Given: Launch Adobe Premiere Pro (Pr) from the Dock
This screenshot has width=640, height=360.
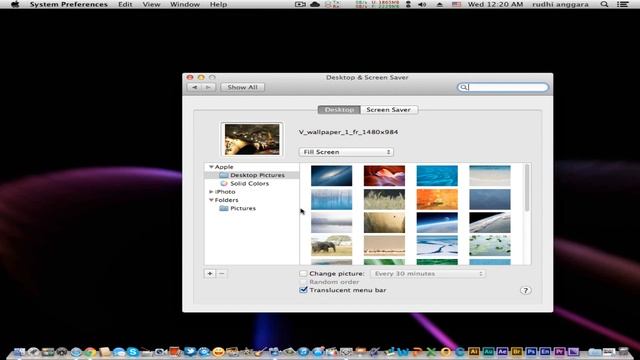Looking at the screenshot, I should 559,351.
